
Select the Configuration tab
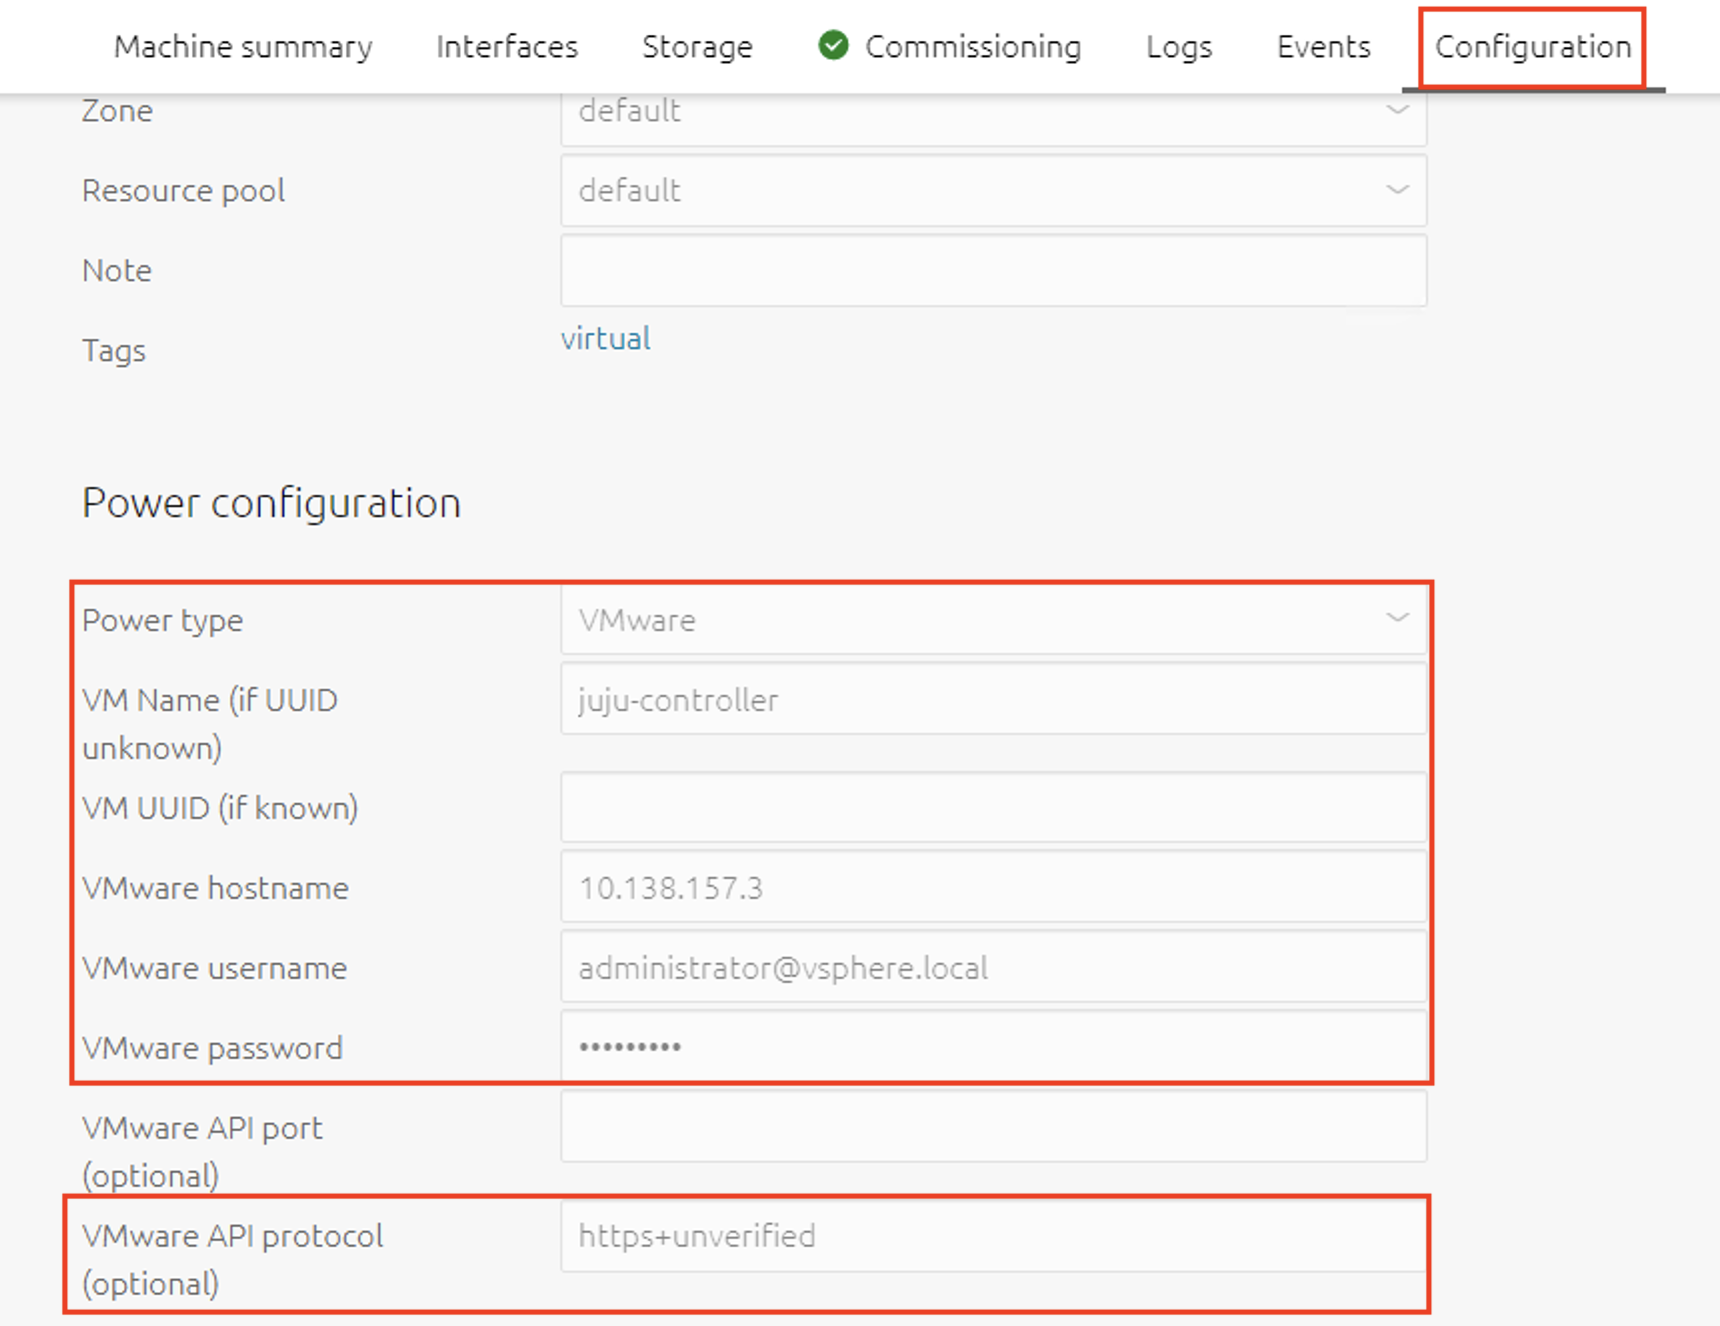point(1532,46)
